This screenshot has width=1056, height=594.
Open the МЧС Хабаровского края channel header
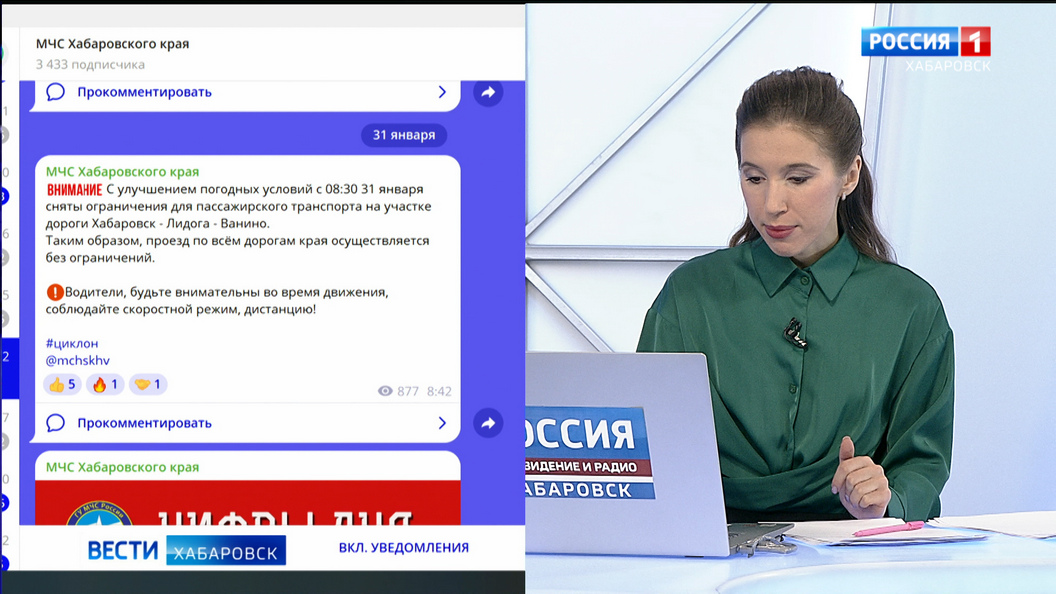pyautogui.click(x=112, y=44)
